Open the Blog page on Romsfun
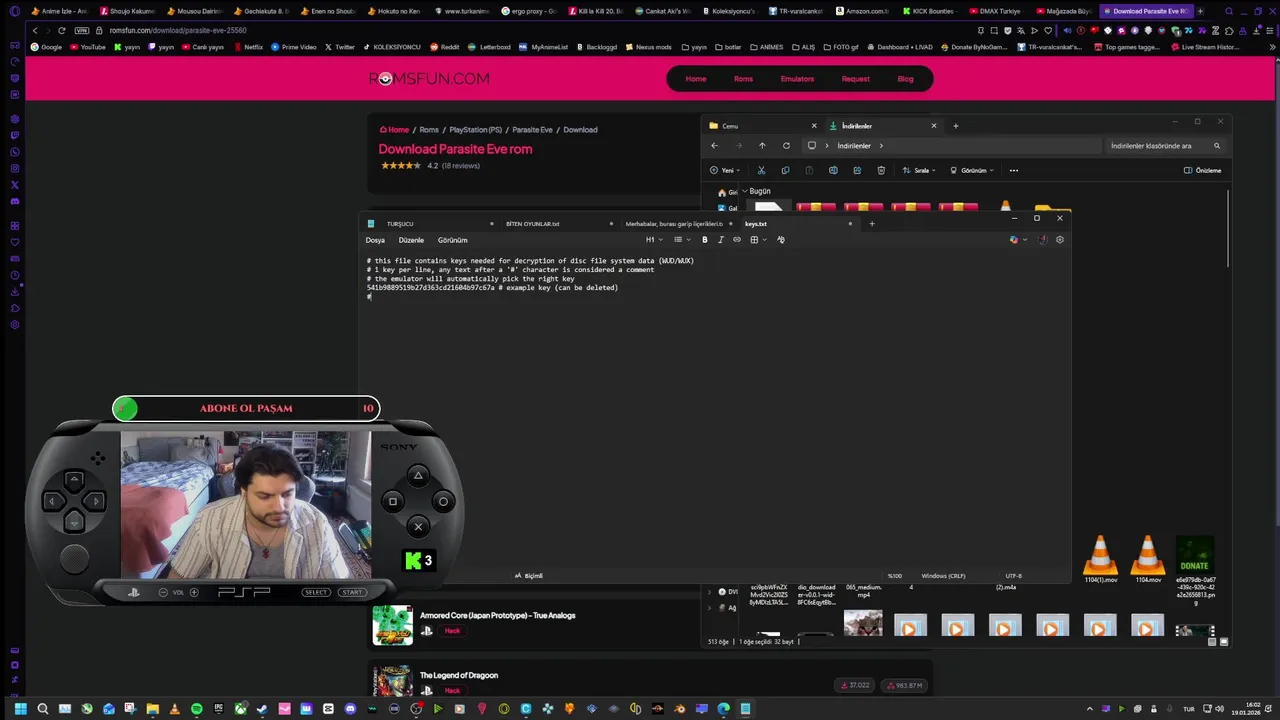This screenshot has height=720, width=1280. 905,79
